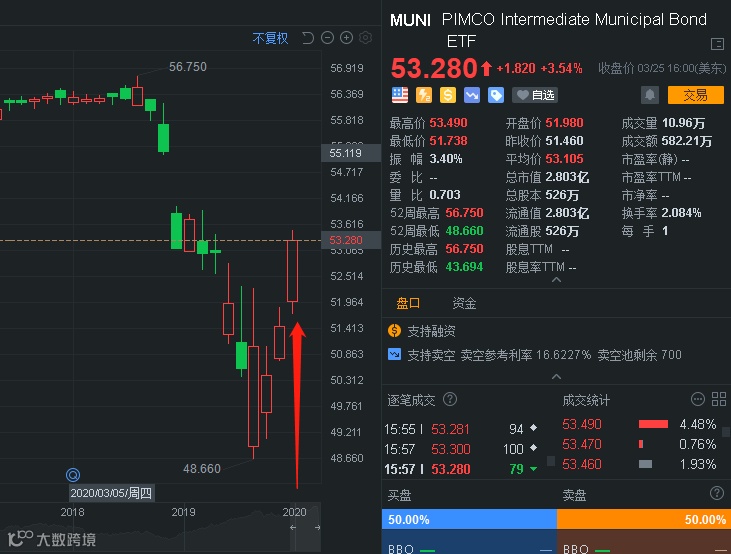Collapse the quote details with the chevron
Screen dimensions: 731x554
(x=556, y=280)
